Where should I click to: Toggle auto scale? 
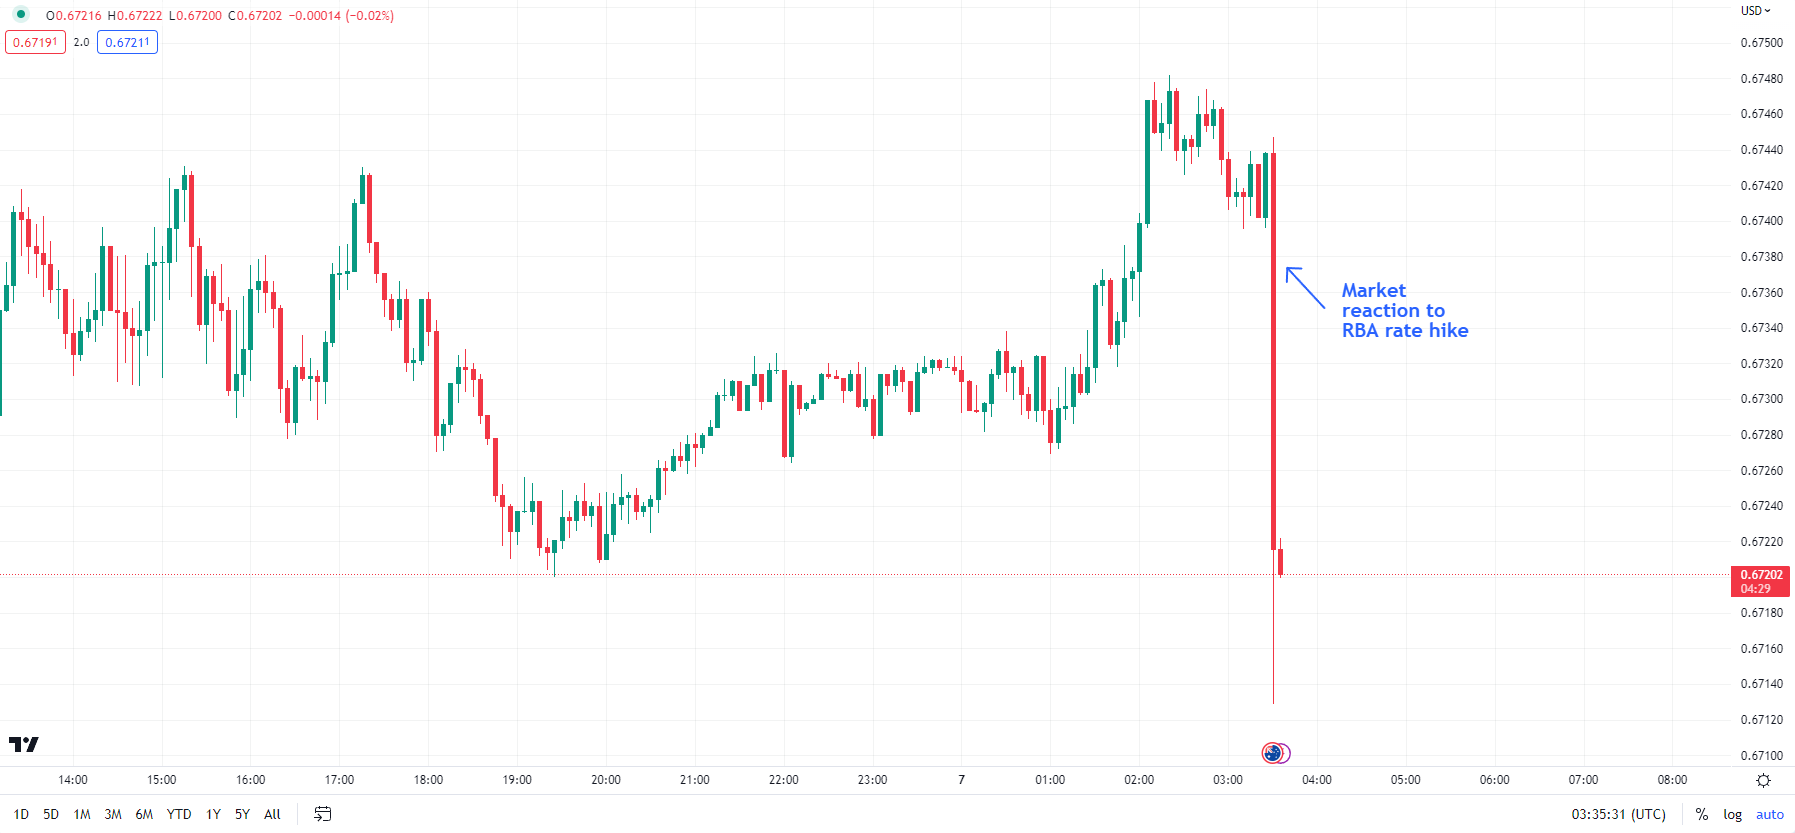(x=1769, y=814)
